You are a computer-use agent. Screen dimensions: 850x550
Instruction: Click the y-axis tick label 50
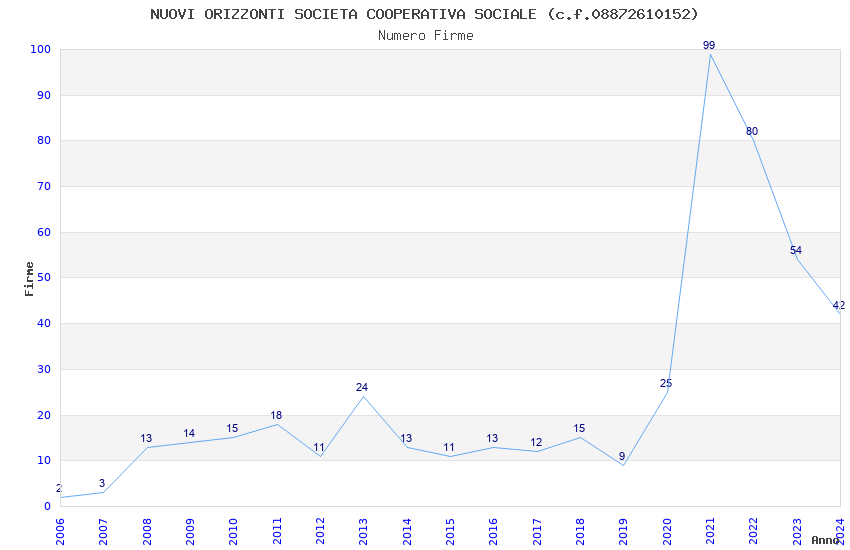click(x=44, y=277)
